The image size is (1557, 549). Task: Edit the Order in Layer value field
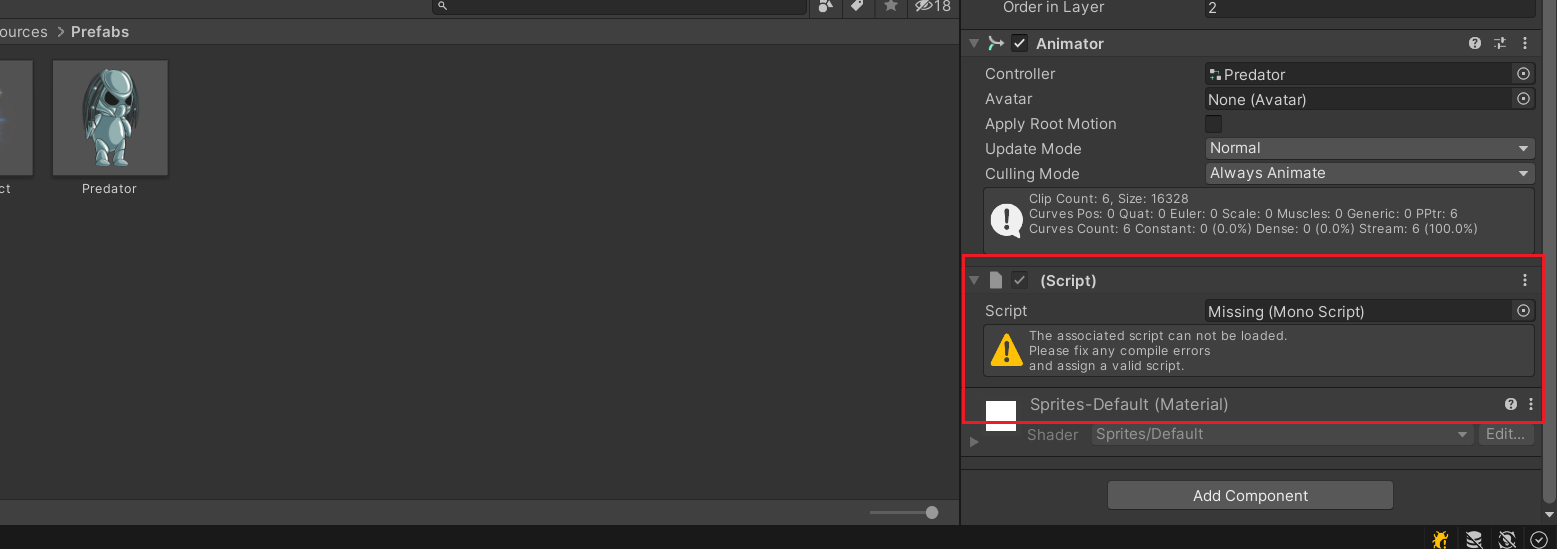tap(1370, 8)
